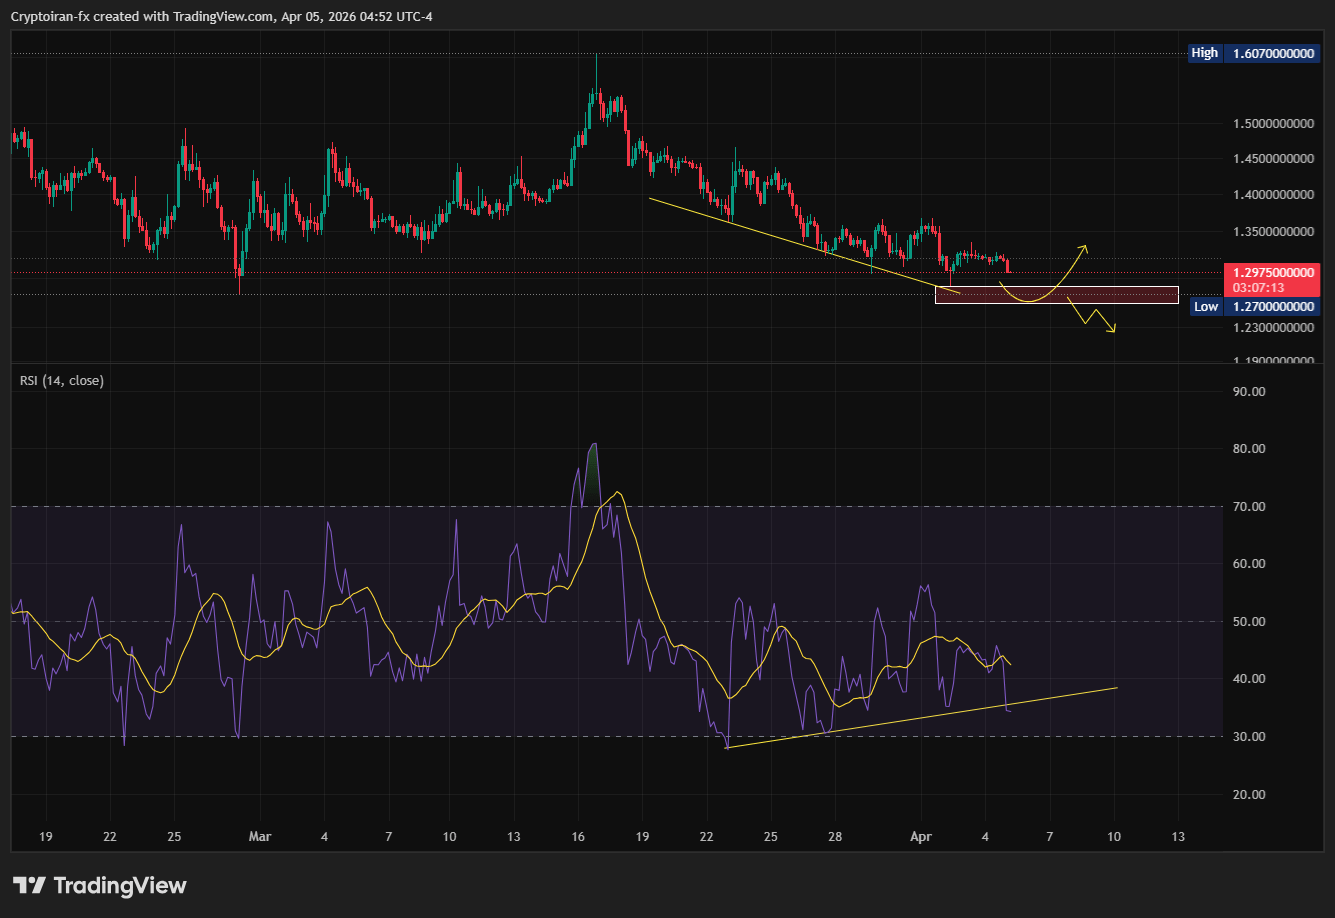Click the yellow downward zigzag arrow
Image resolution: width=1335 pixels, height=918 pixels.
click(1093, 318)
